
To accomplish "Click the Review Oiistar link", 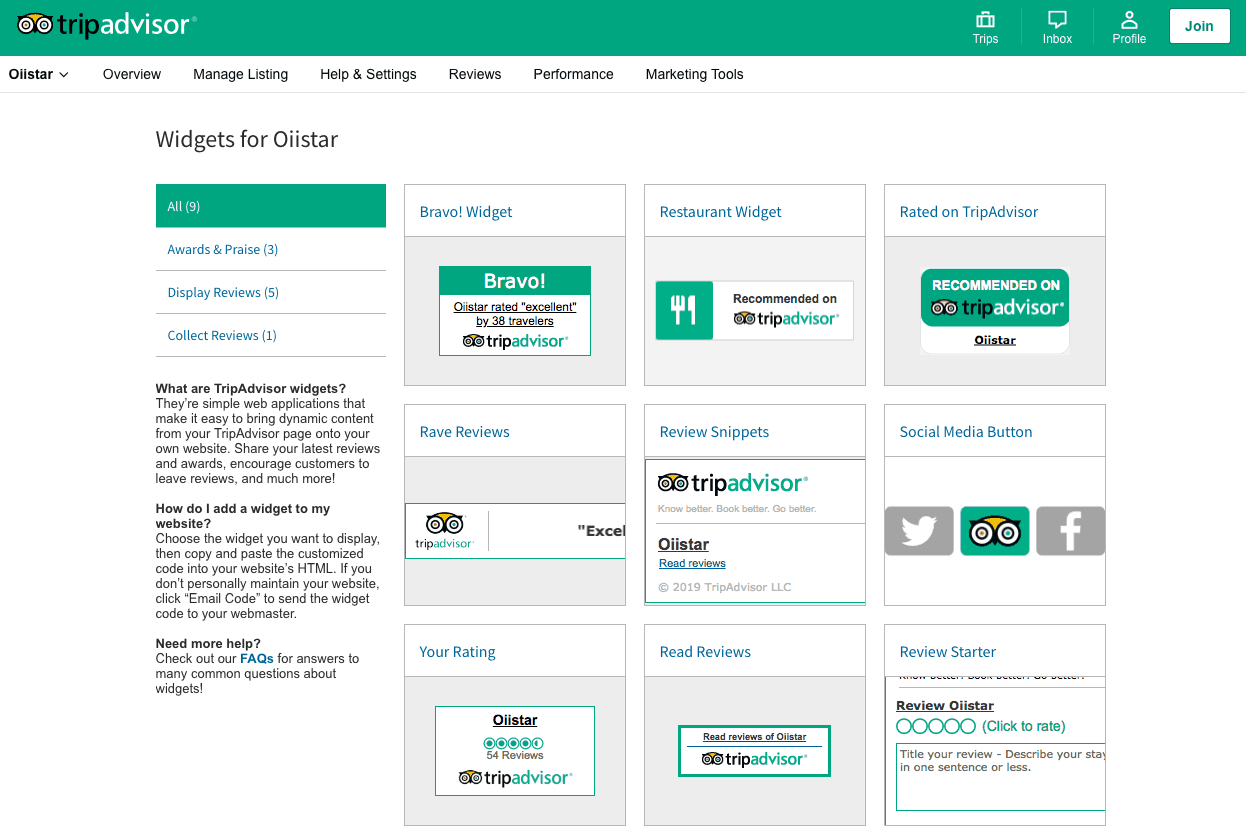I will tap(945, 705).
